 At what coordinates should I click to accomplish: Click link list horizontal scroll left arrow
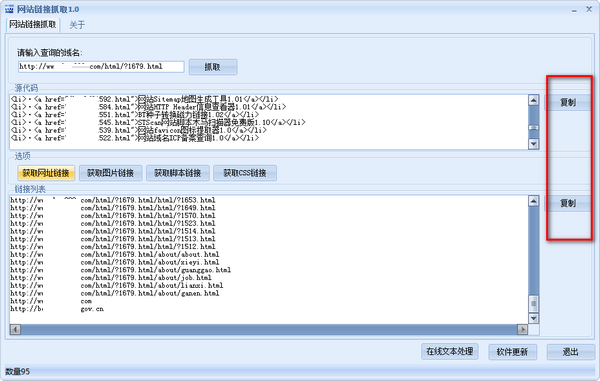pos(15,329)
